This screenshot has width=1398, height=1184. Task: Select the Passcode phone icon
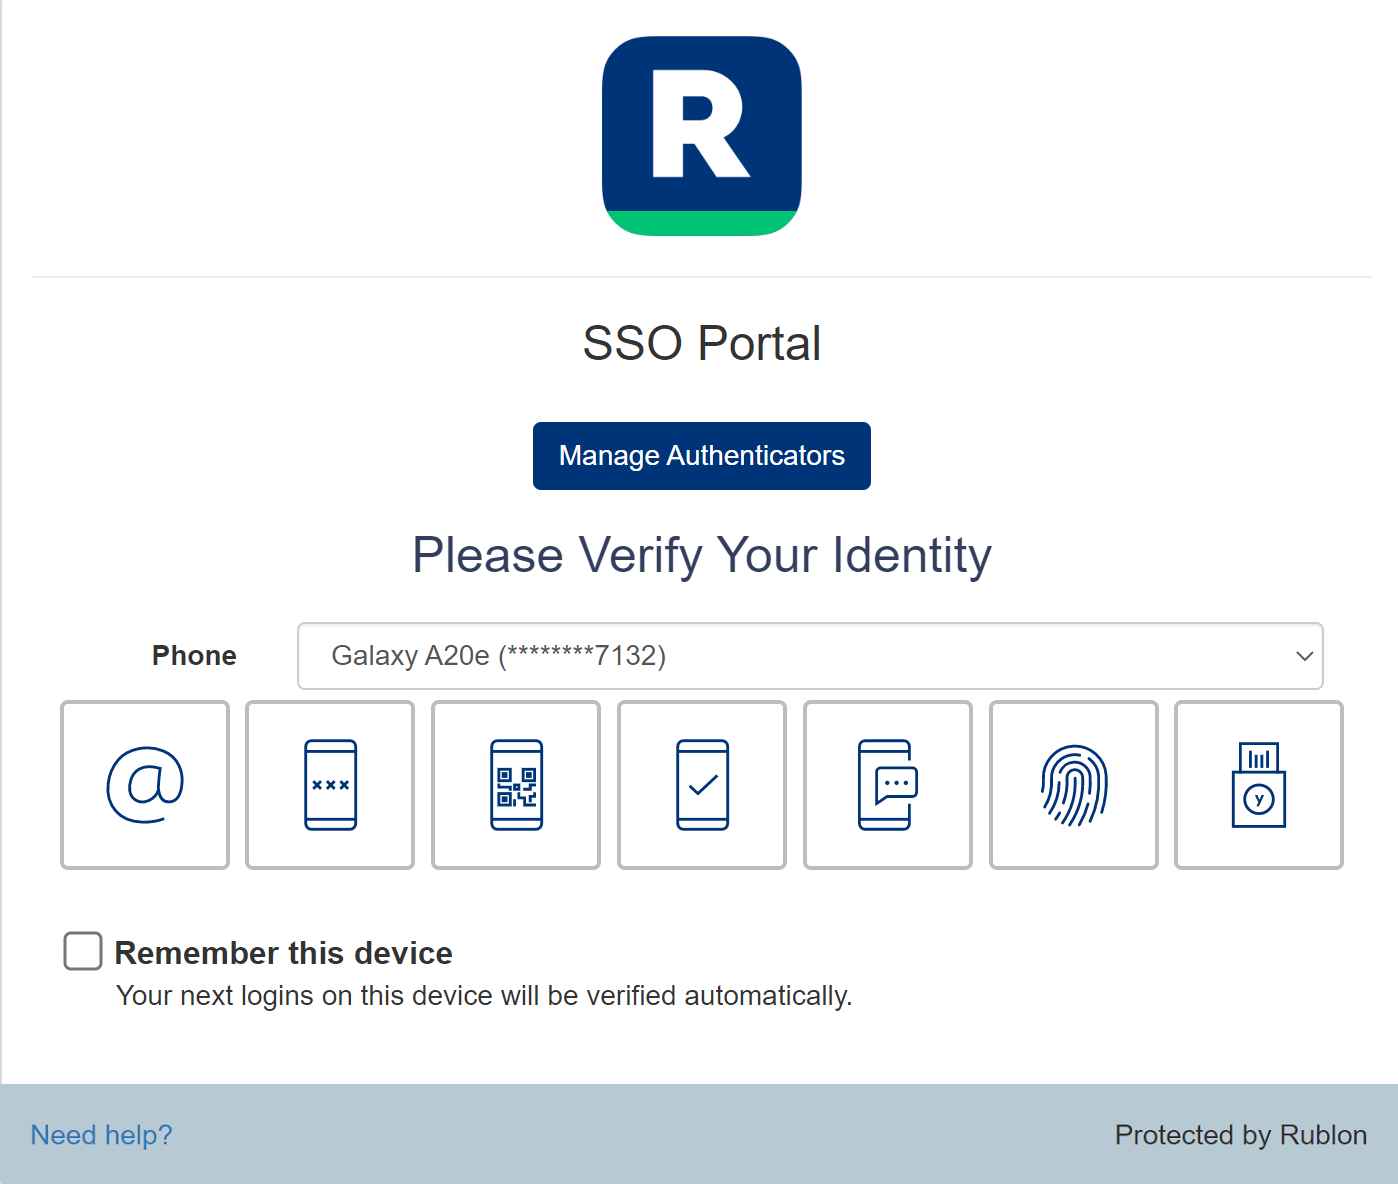[x=330, y=785]
